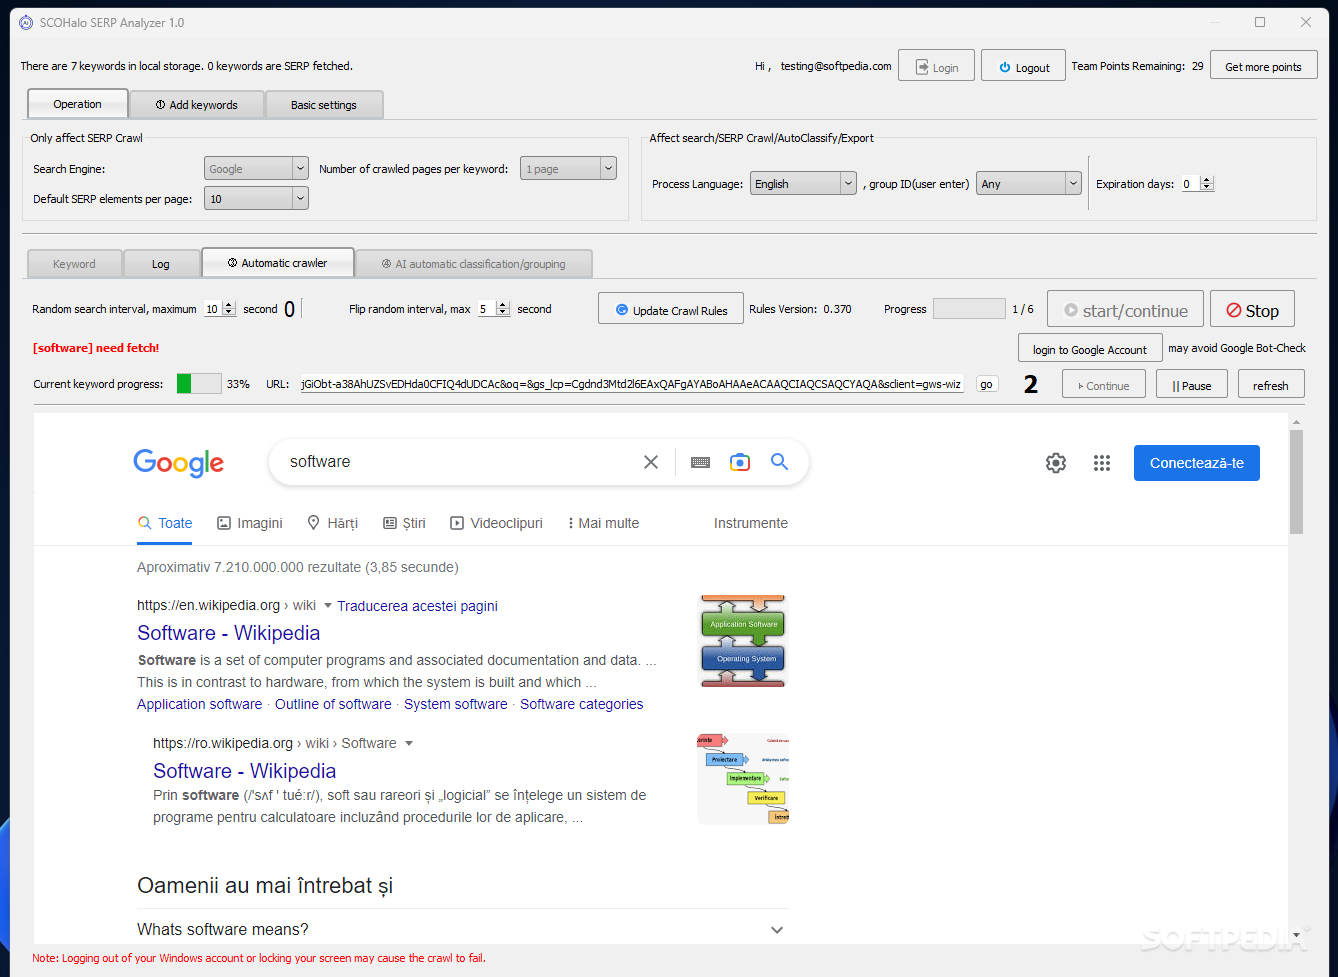Viewport: 1338px width, 977px height.
Task: Click the overall Progress bar
Action: [x=969, y=309]
